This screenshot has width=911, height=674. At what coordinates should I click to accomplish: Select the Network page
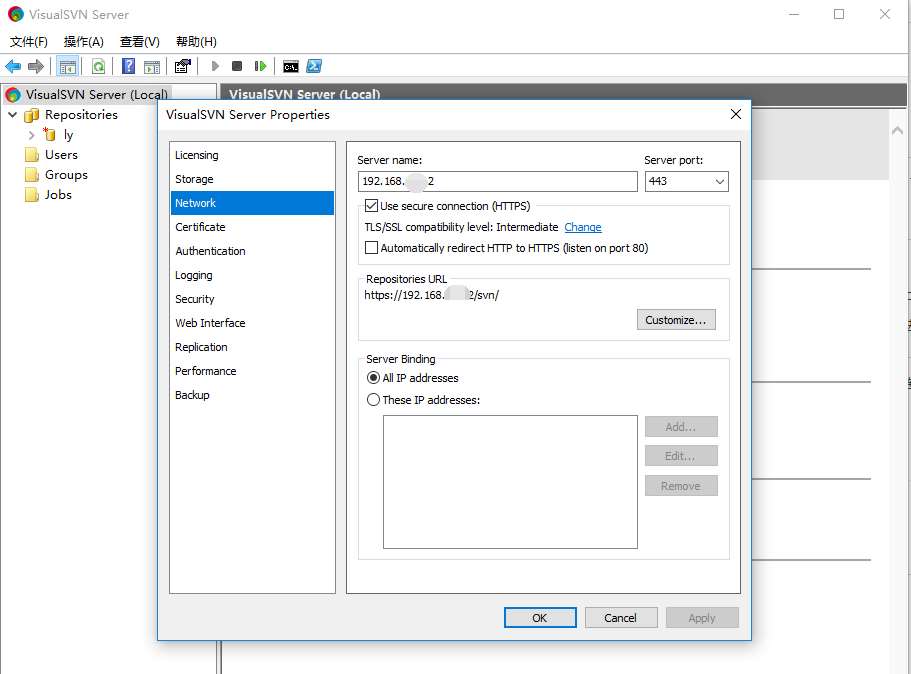point(252,203)
